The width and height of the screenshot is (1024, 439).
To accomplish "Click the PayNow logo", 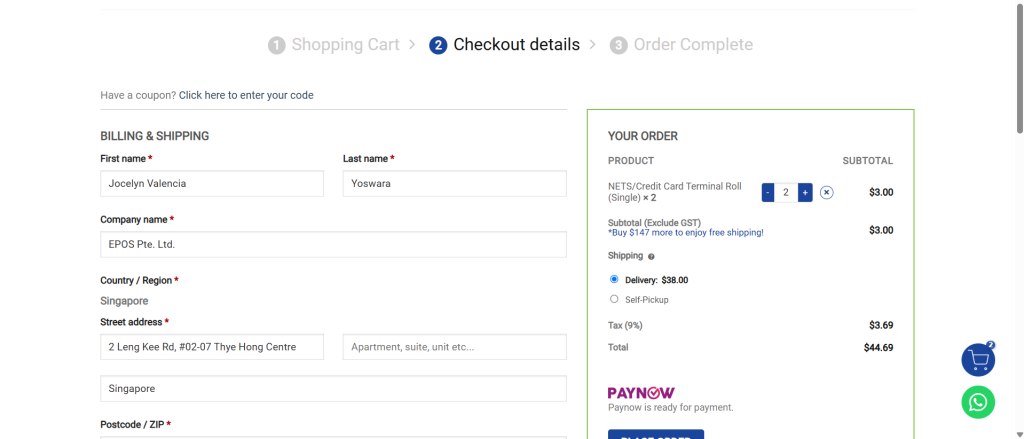I will (x=641, y=393).
